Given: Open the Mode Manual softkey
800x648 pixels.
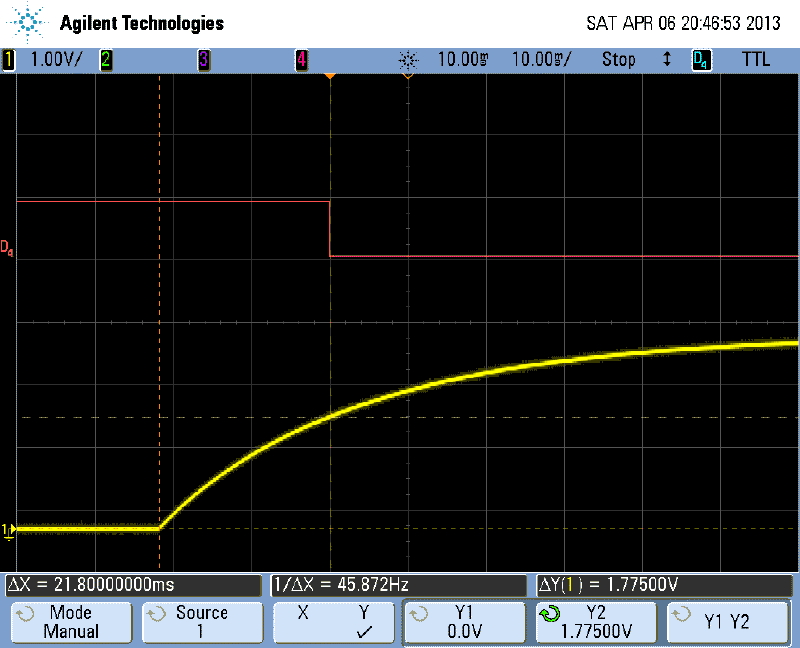Looking at the screenshot, I should tap(71, 622).
